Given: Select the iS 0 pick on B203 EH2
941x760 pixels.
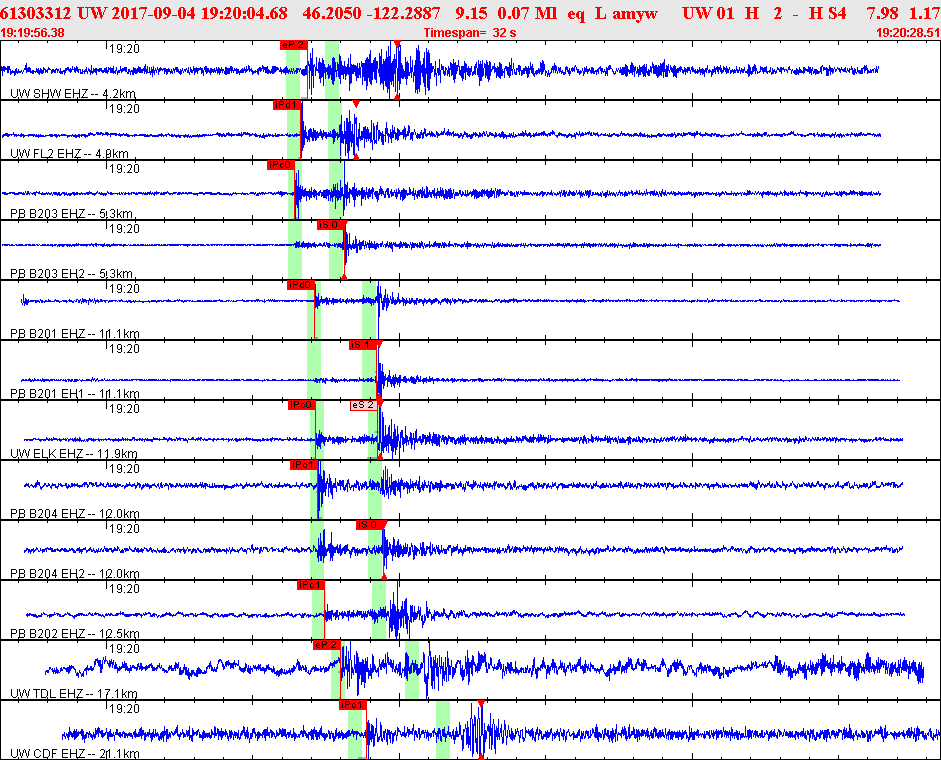Looking at the screenshot, I should [x=331, y=225].
